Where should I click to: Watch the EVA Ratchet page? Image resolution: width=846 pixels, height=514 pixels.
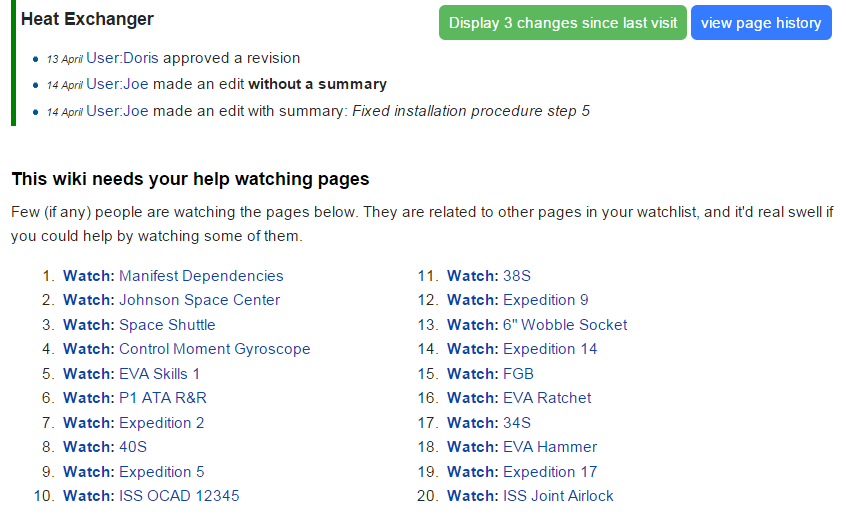click(x=473, y=398)
